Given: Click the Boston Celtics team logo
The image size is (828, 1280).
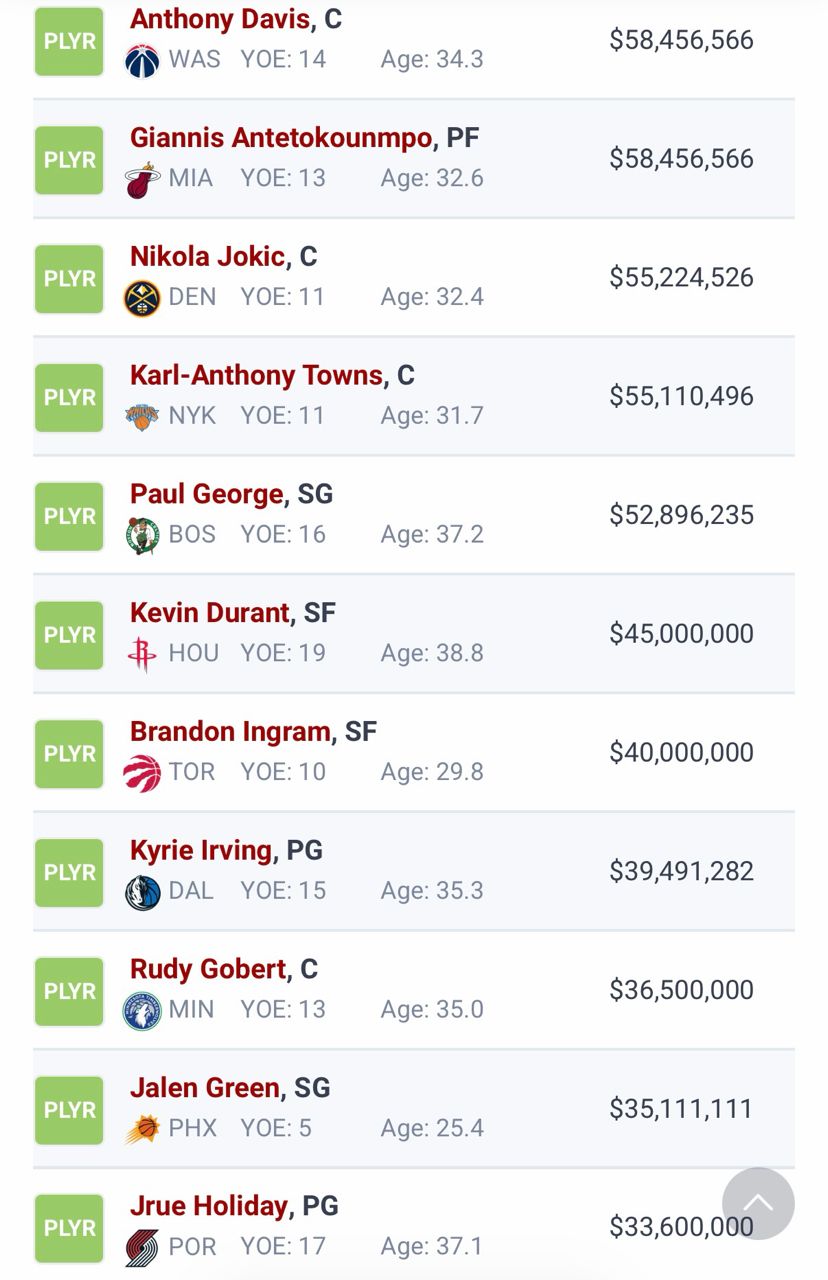Looking at the screenshot, I should [x=142, y=535].
